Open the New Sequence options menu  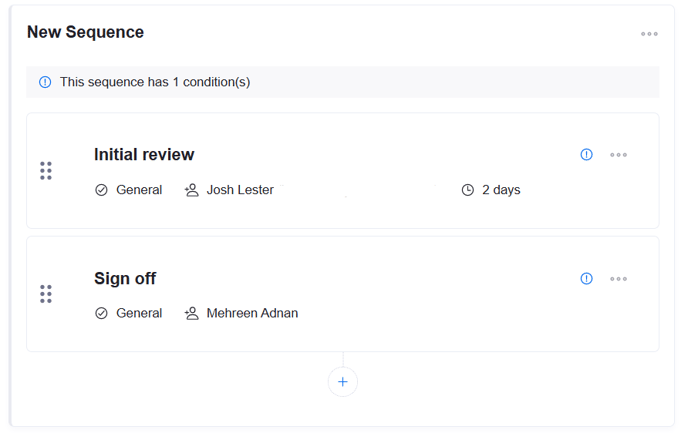coord(649,34)
